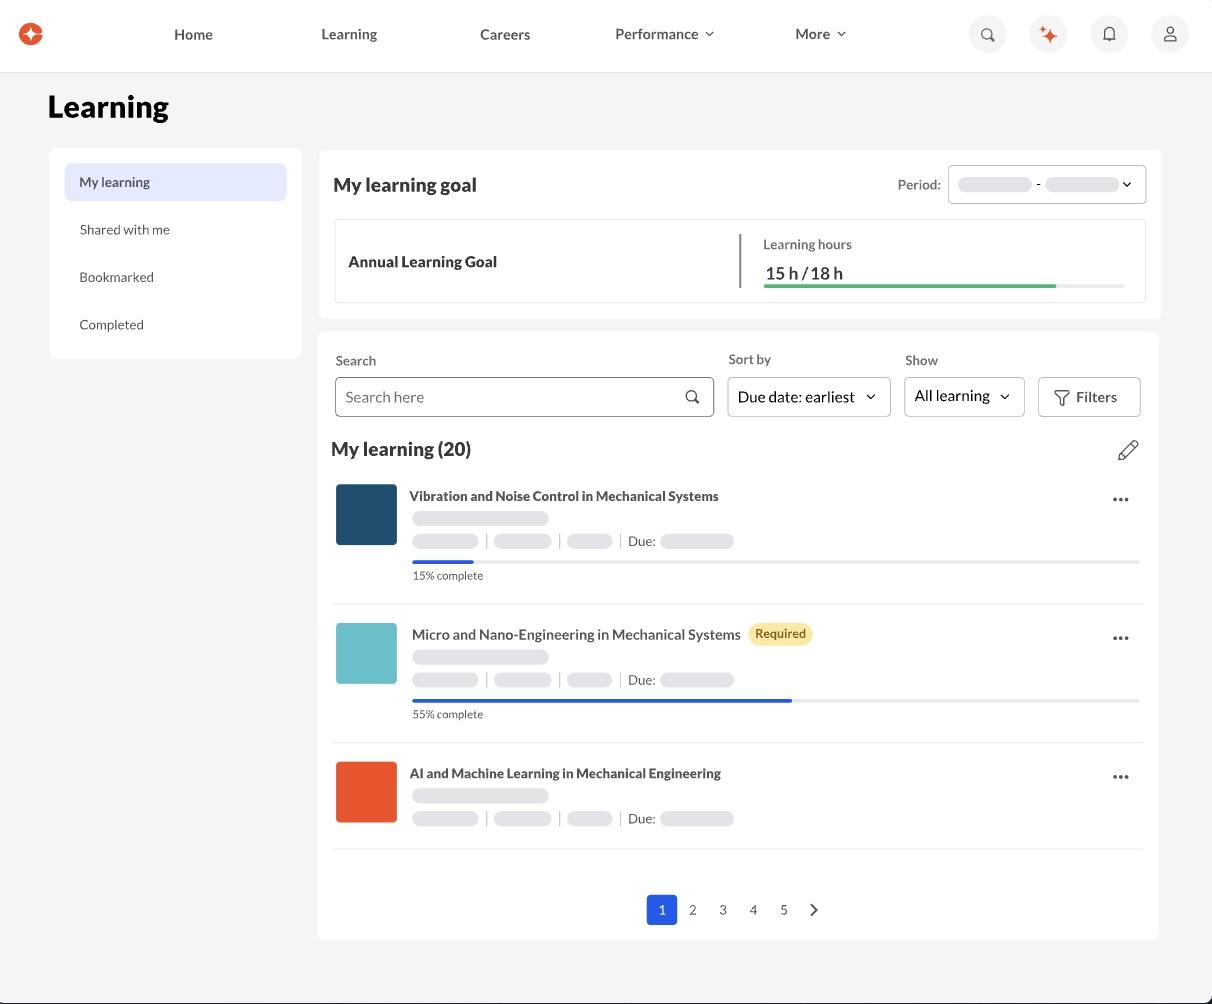Open the user profile icon
Image resolution: width=1212 pixels, height=1004 pixels.
tap(1169, 34)
